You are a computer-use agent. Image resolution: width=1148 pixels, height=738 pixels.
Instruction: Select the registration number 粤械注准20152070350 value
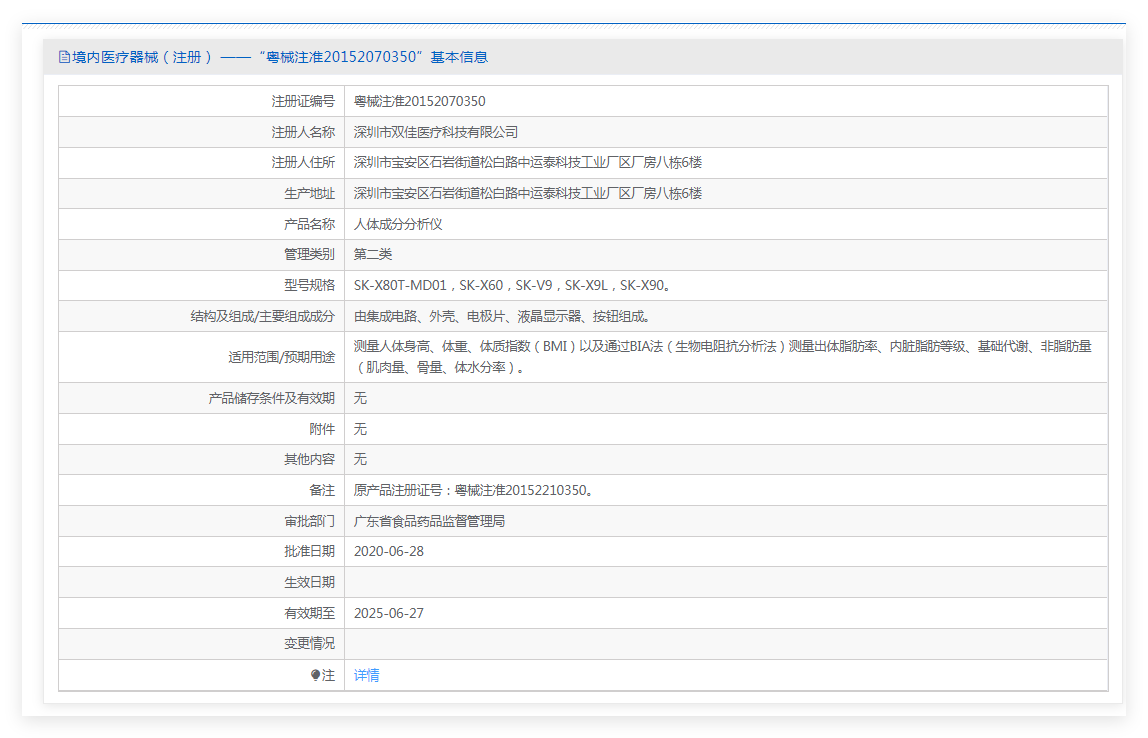pos(420,101)
